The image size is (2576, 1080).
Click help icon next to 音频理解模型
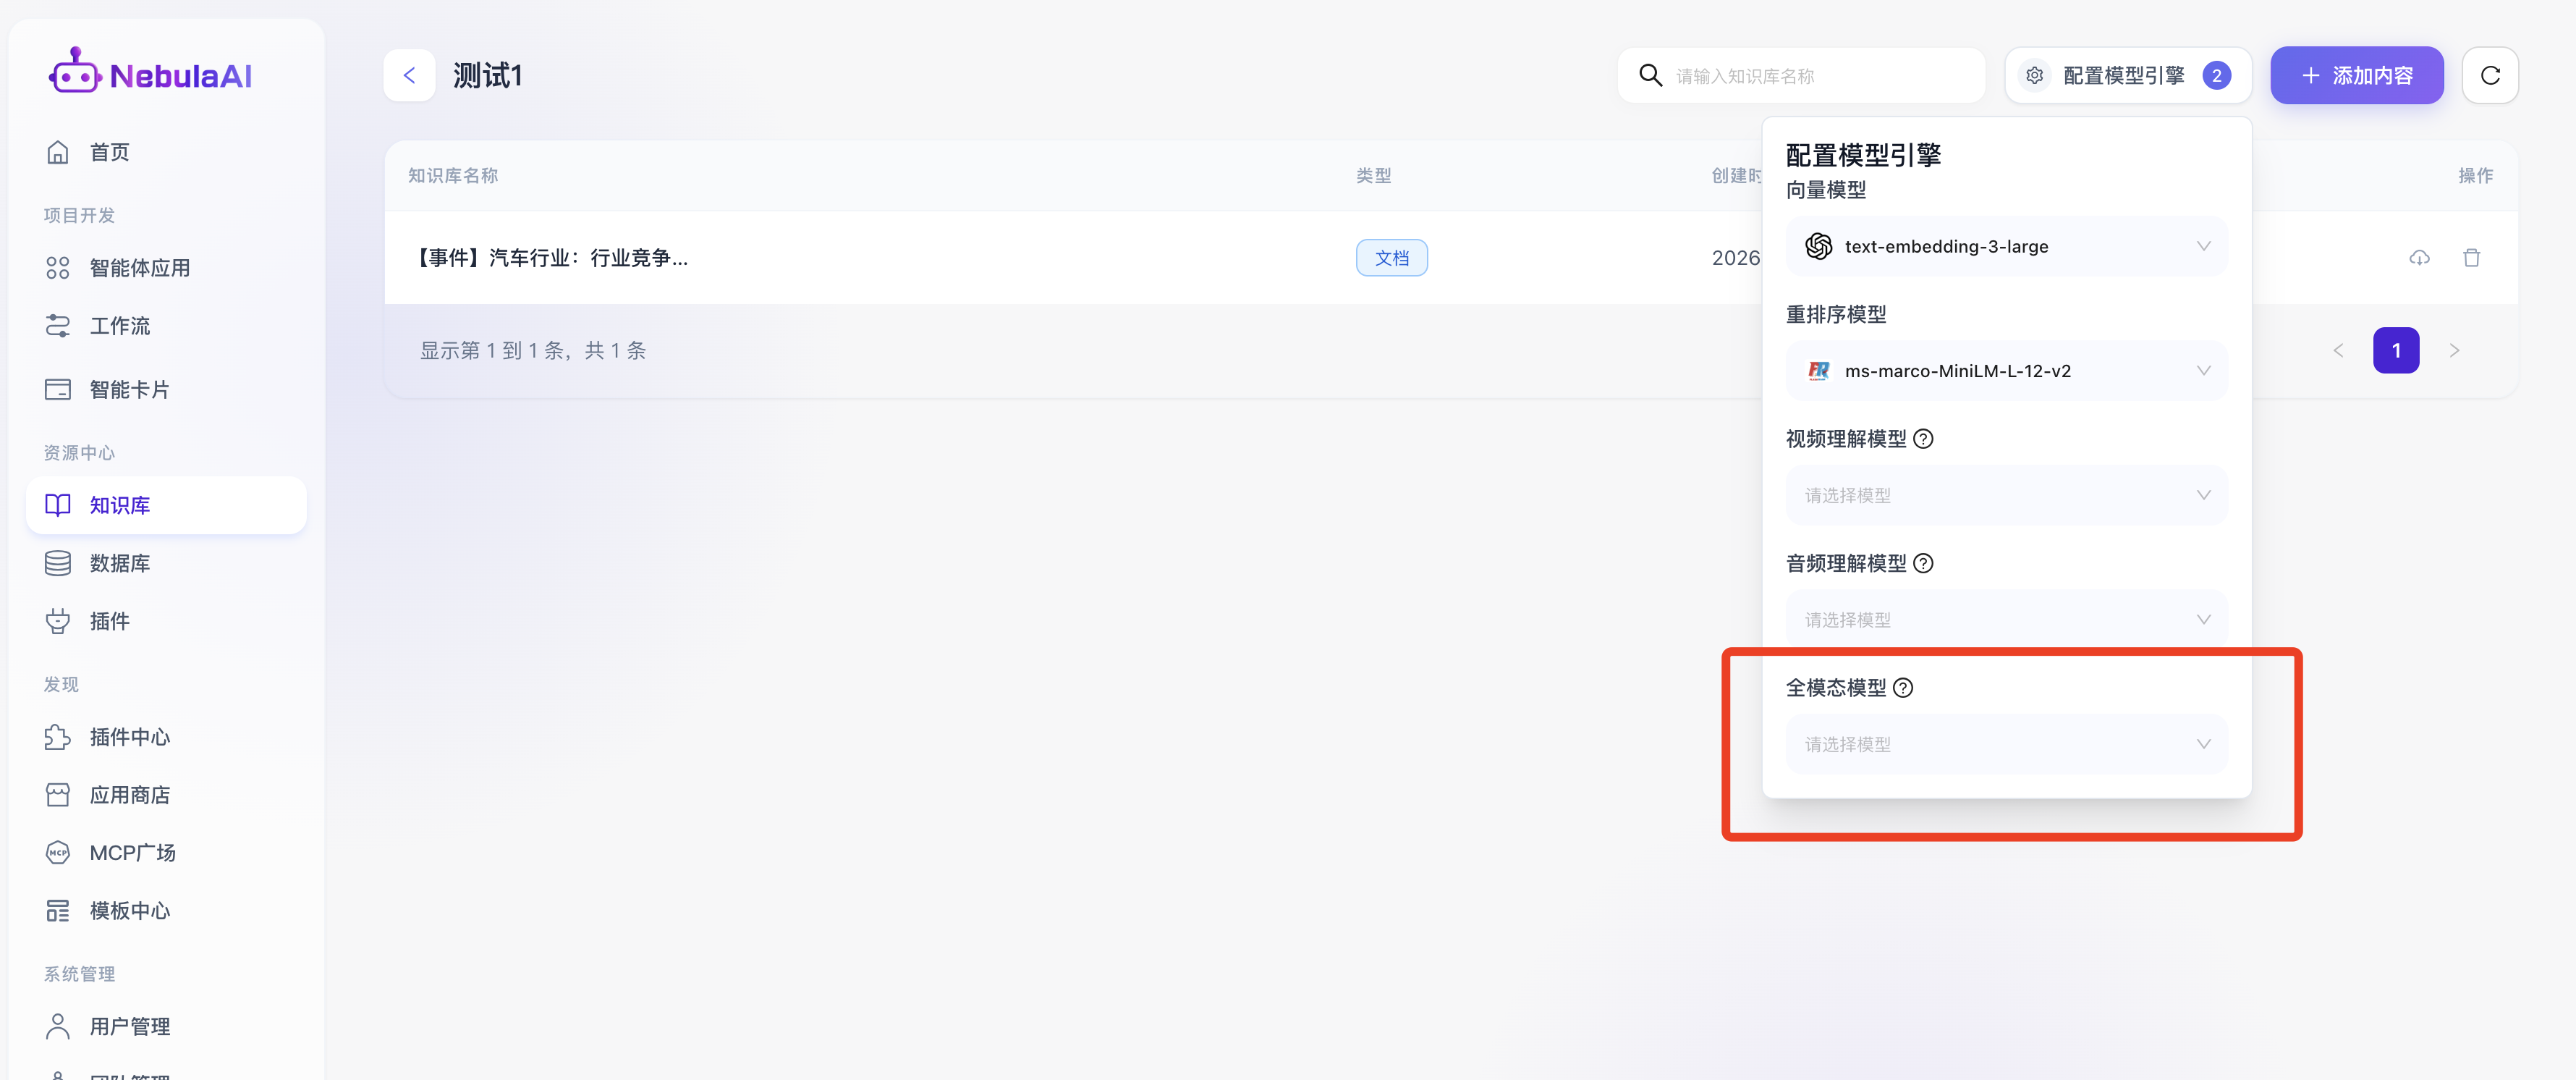click(1923, 563)
